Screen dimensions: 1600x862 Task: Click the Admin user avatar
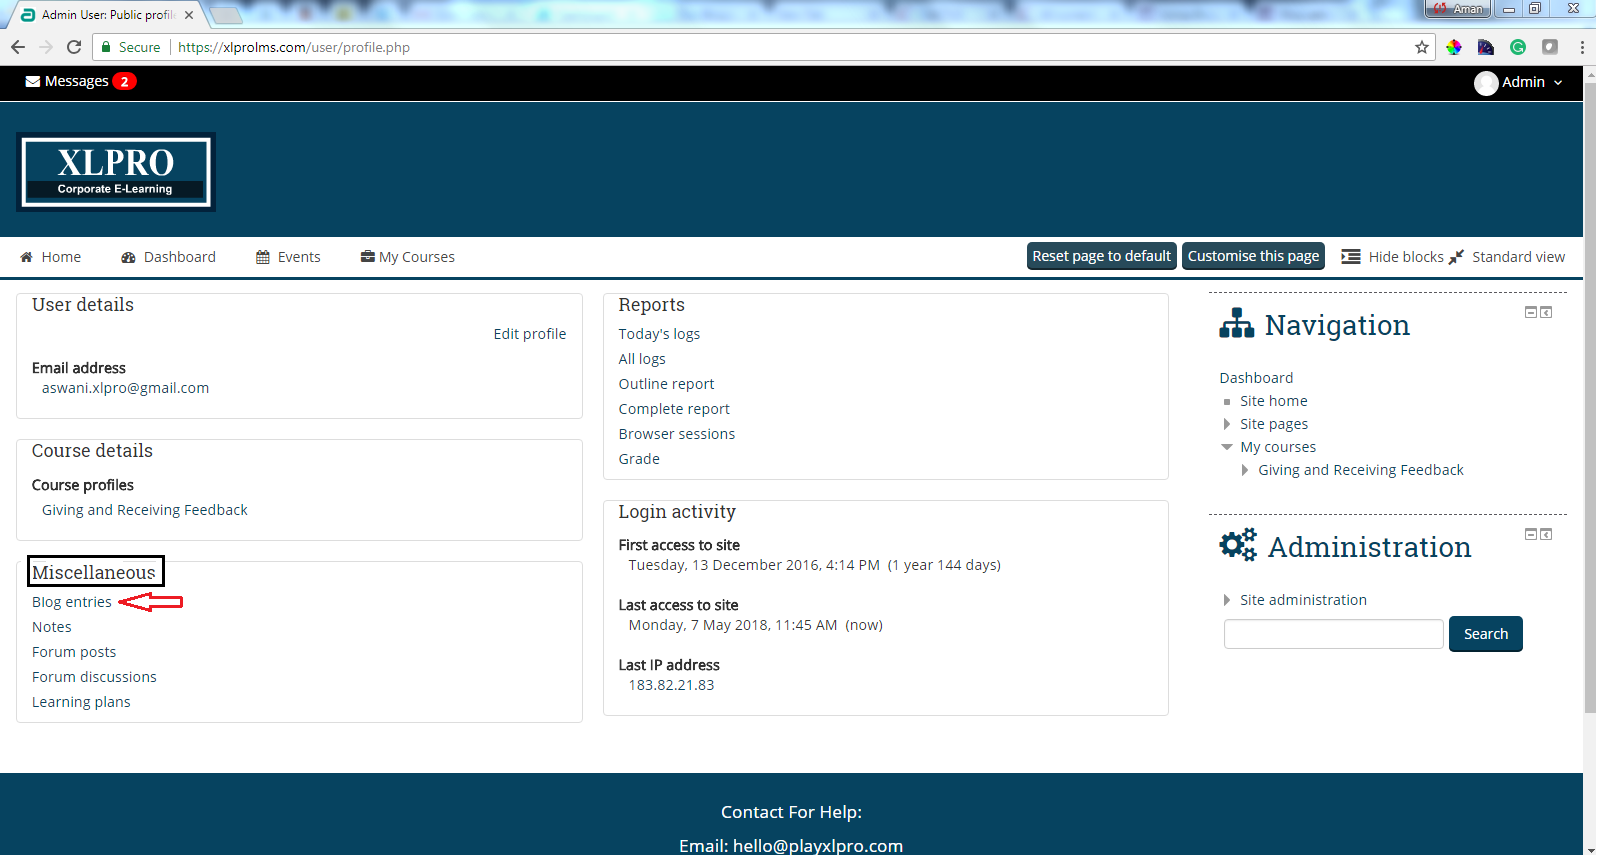click(1485, 83)
